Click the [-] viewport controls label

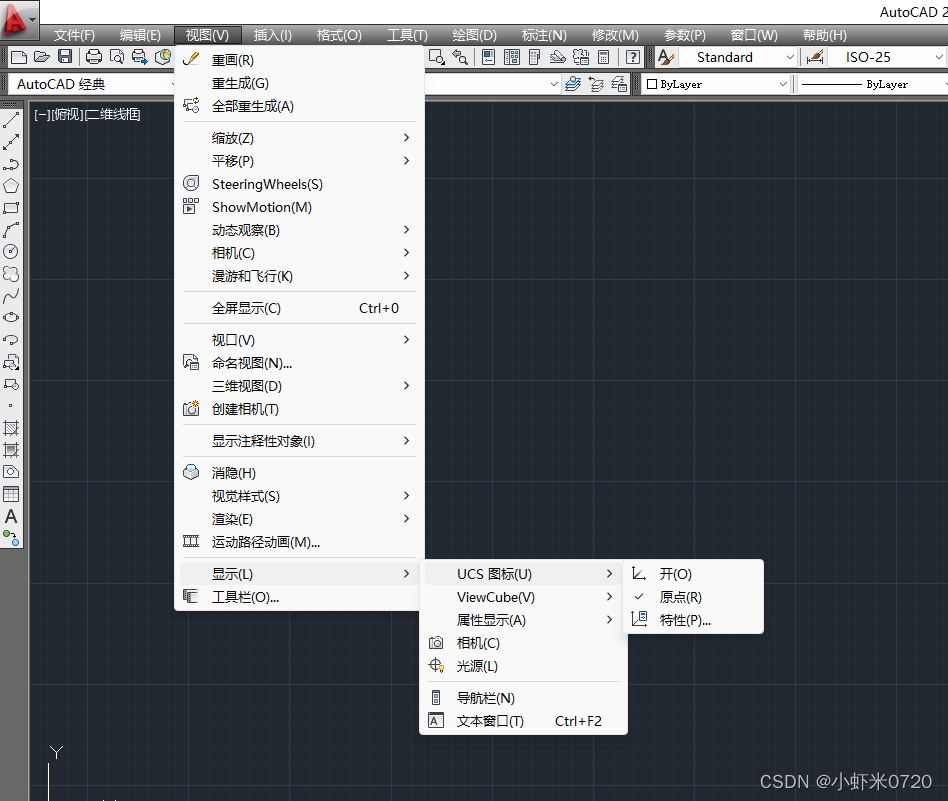point(41,114)
